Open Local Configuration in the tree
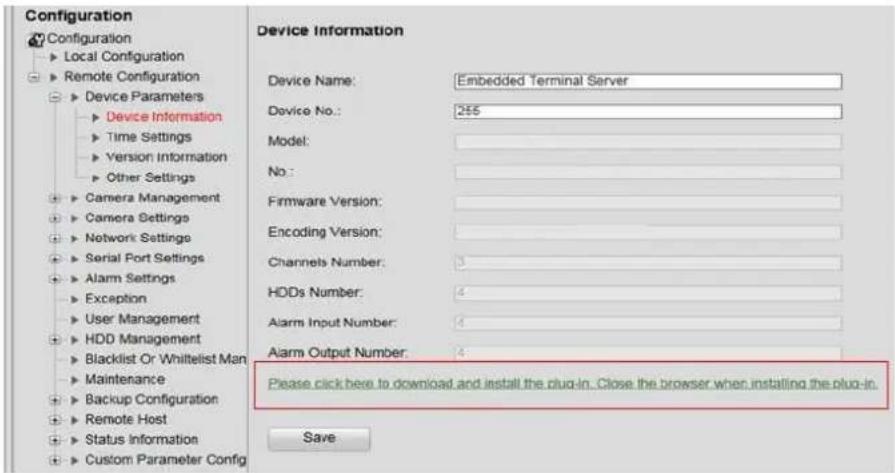Viewport: 895px width, 473px height. click(x=124, y=56)
